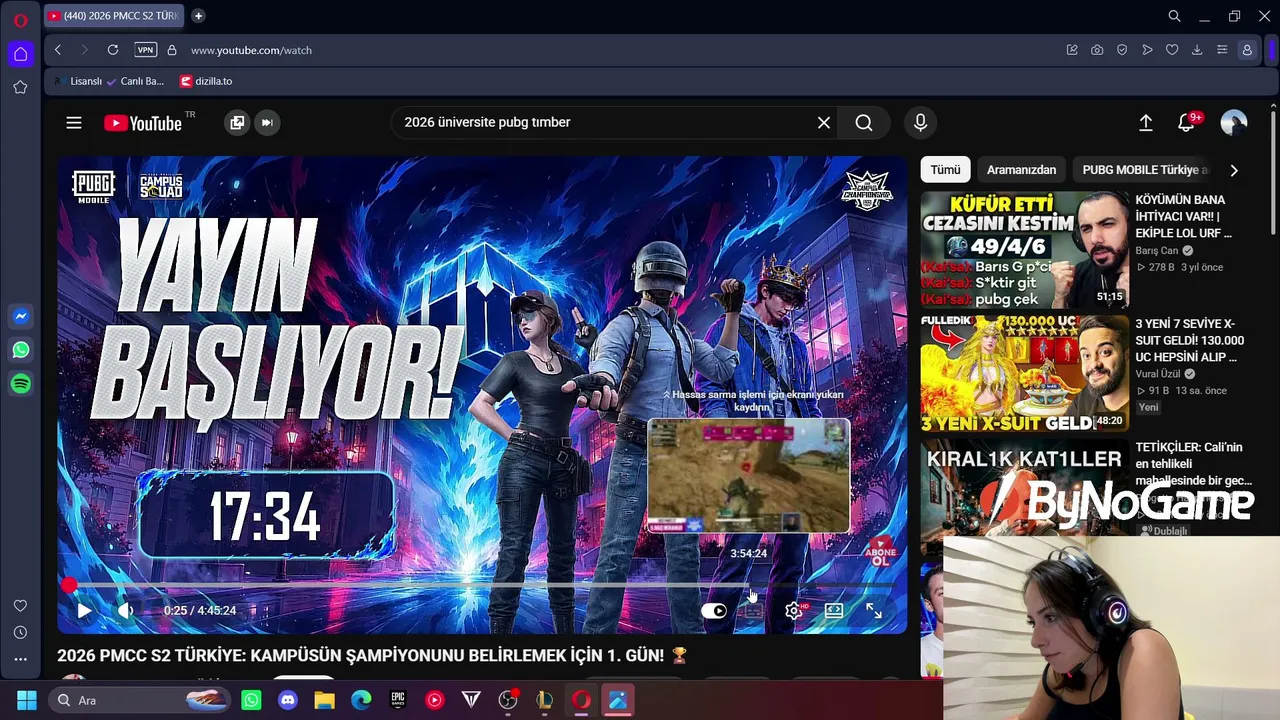Screen dimensions: 1280x720
Task: Enter fullscreen mode
Action: 873,610
